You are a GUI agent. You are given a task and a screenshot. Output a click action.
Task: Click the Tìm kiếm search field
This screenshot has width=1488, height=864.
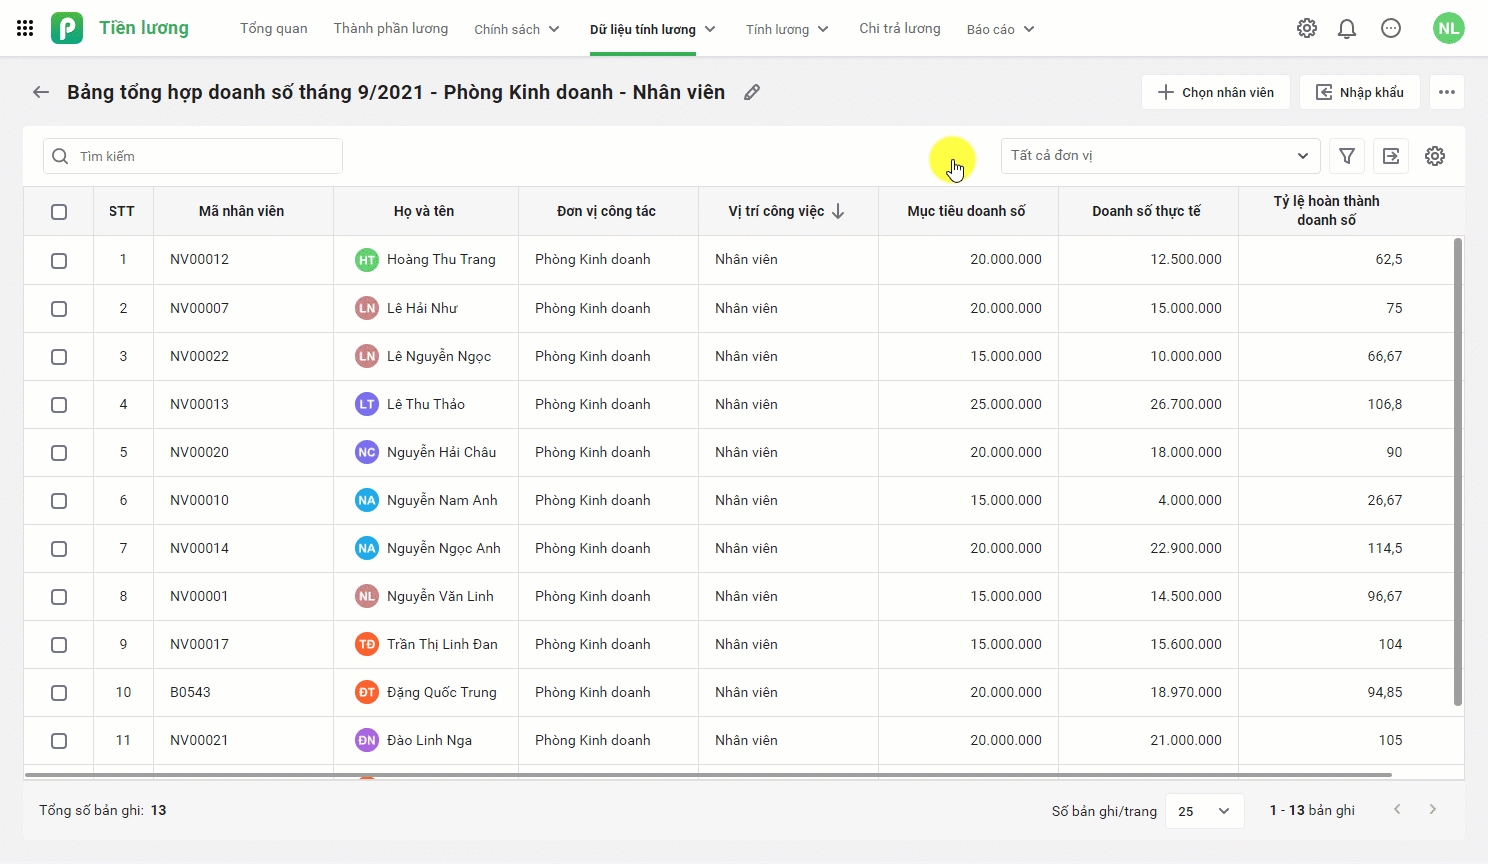pos(193,156)
